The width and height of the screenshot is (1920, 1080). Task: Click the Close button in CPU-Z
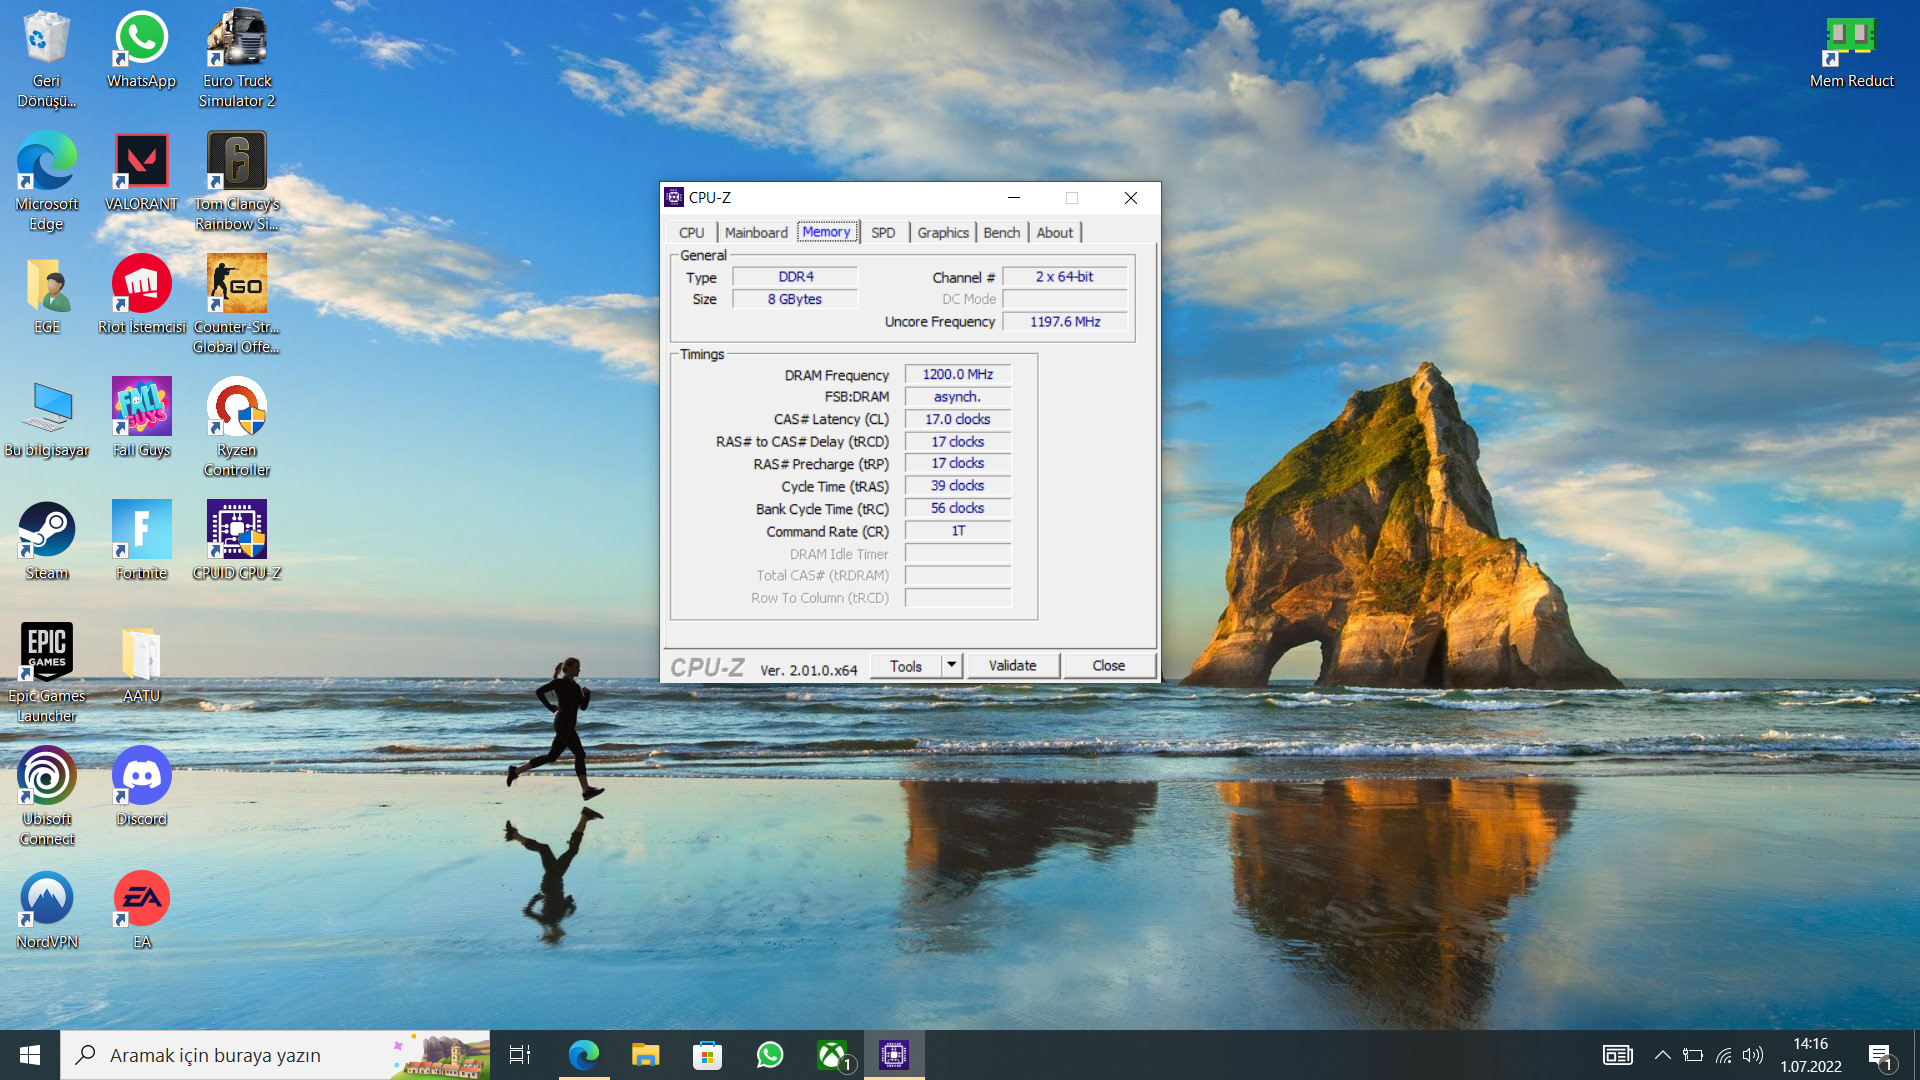pyautogui.click(x=1108, y=666)
